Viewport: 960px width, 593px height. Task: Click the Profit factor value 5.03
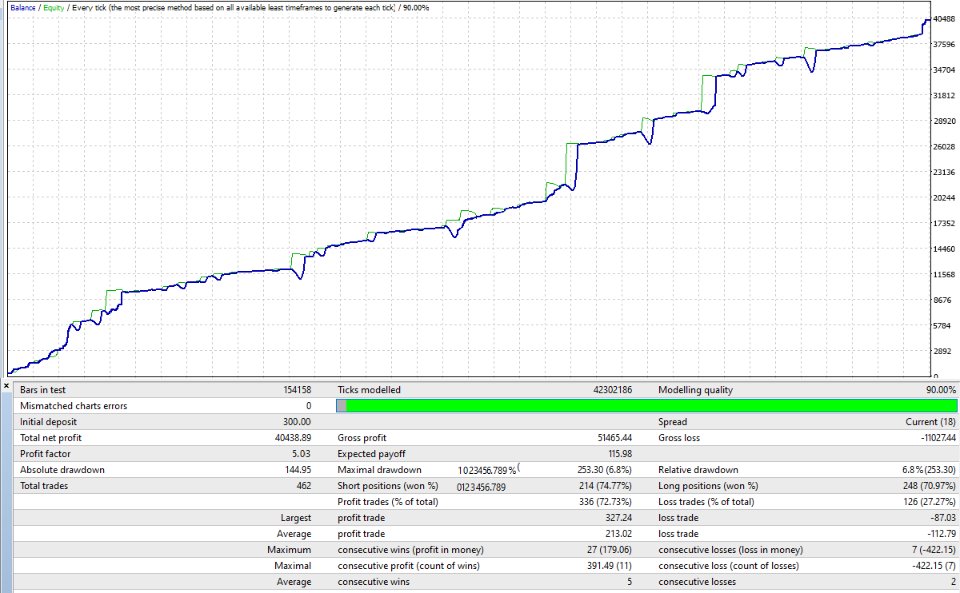pyautogui.click(x=301, y=453)
